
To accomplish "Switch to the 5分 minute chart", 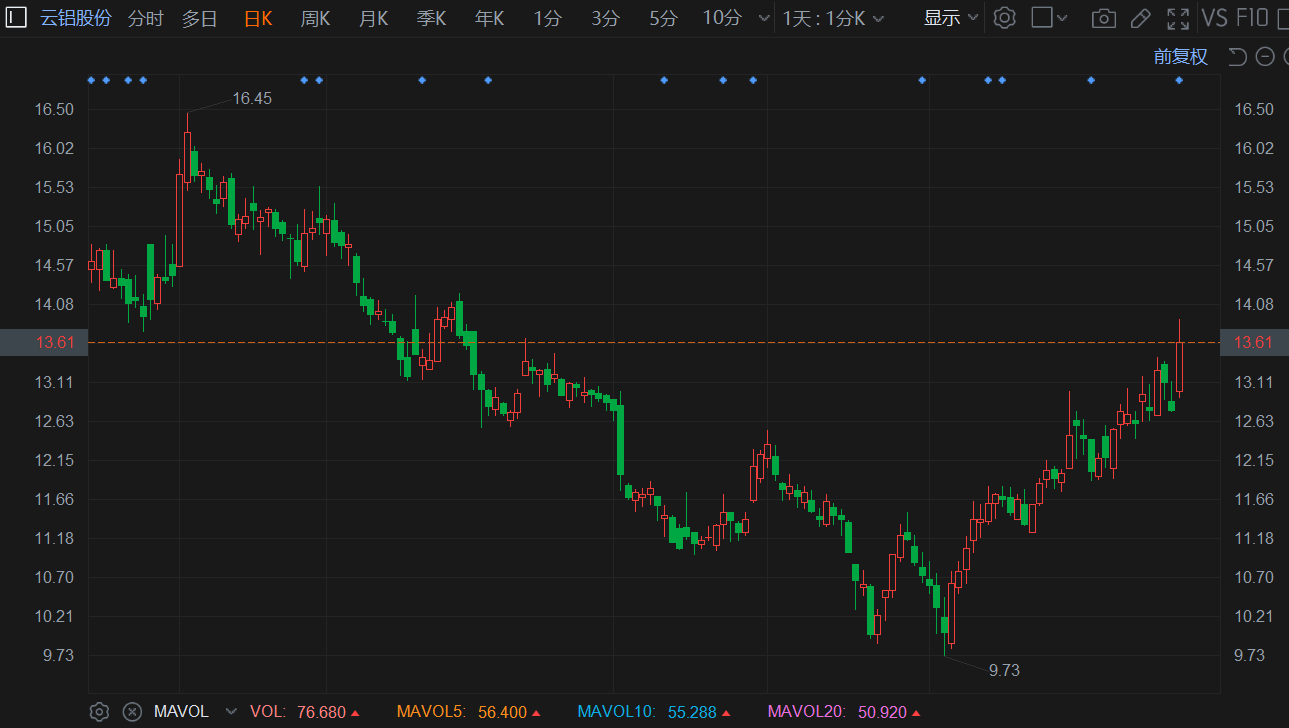I will pos(663,18).
